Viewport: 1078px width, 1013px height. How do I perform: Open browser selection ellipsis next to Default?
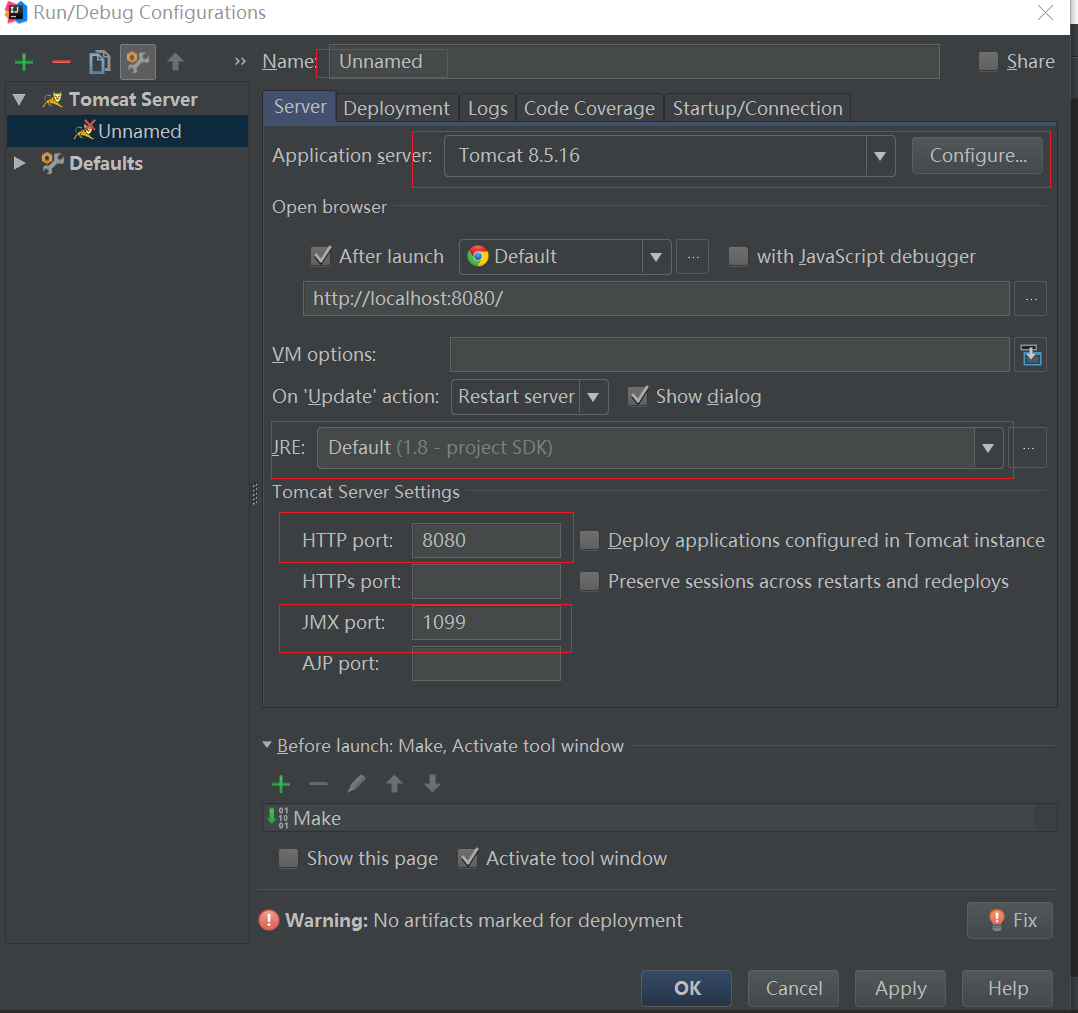tap(693, 257)
